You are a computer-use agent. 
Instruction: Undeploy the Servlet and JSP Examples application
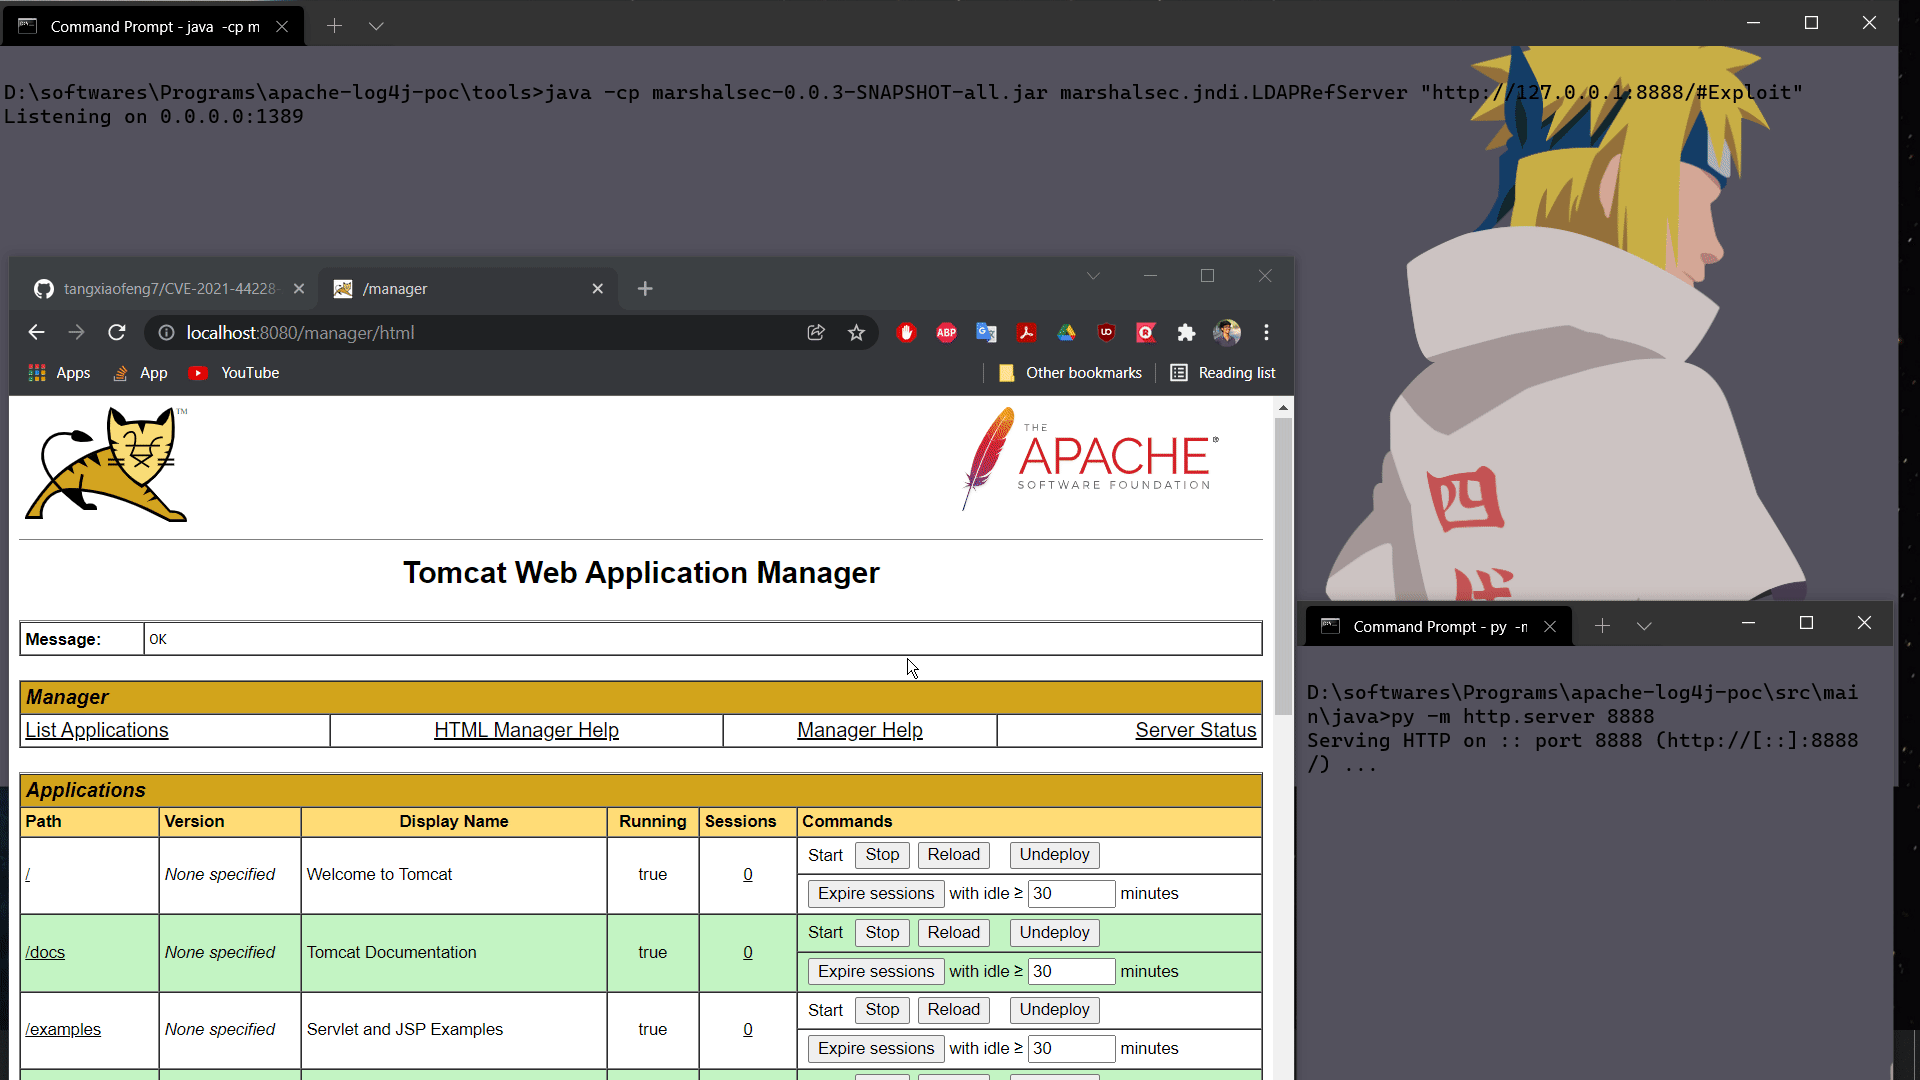pos(1054,1010)
